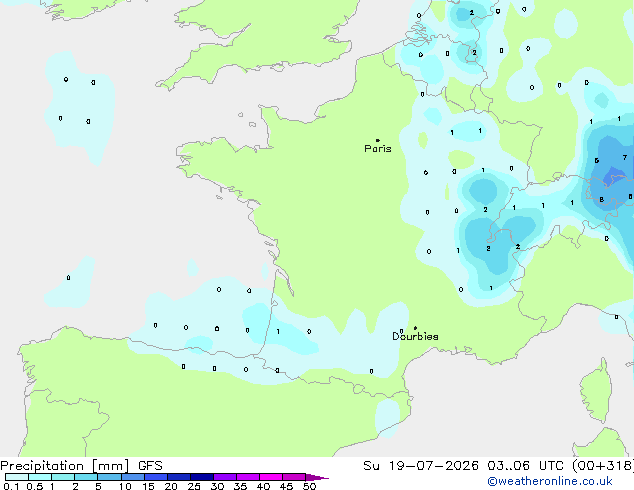
Task: Click the Dourbies city label
Action: (x=415, y=336)
